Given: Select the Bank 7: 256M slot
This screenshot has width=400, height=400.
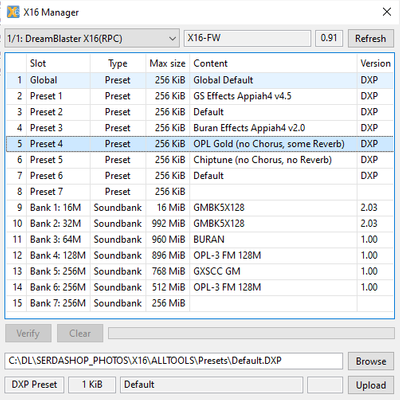Looking at the screenshot, I should click(200, 303).
